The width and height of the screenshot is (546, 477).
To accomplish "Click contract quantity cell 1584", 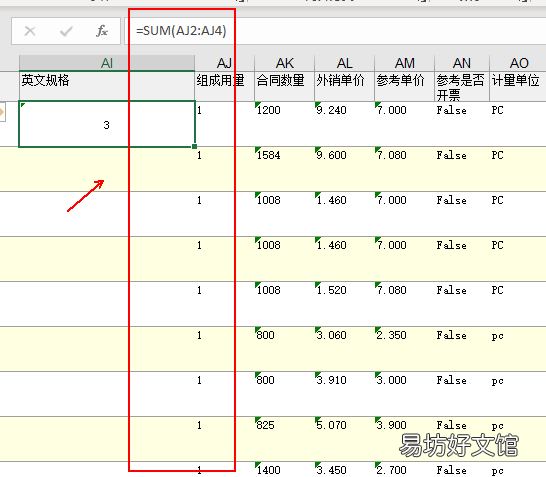I will (284, 169).
